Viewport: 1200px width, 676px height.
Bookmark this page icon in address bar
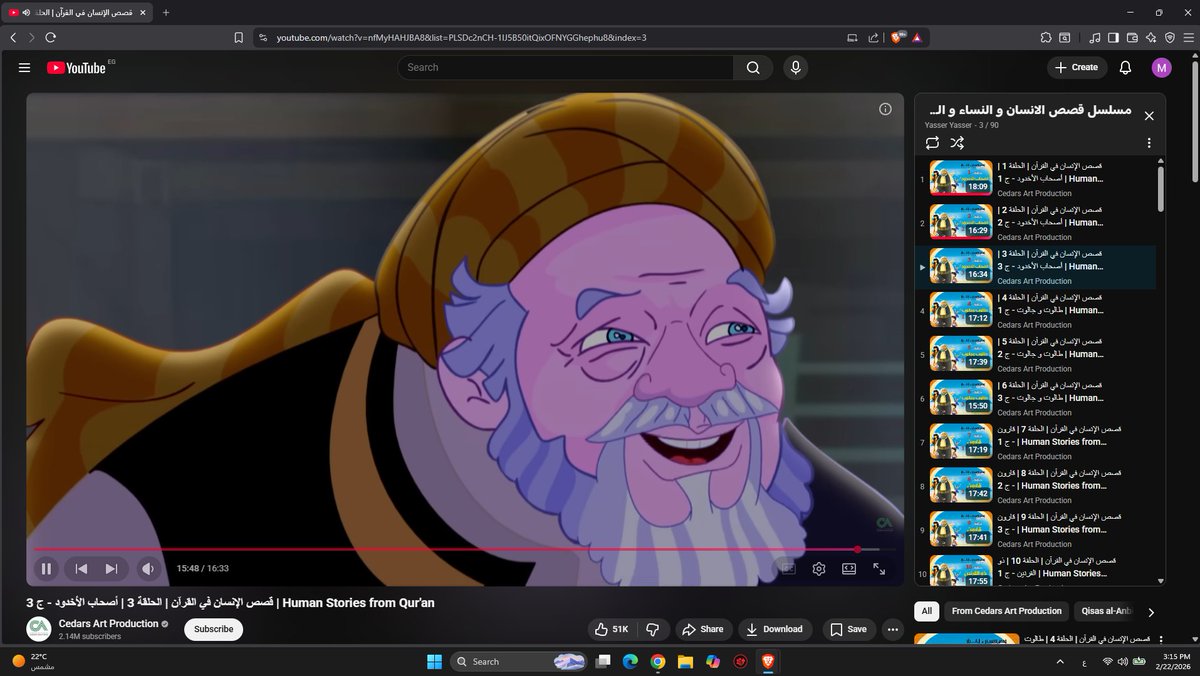point(238,37)
